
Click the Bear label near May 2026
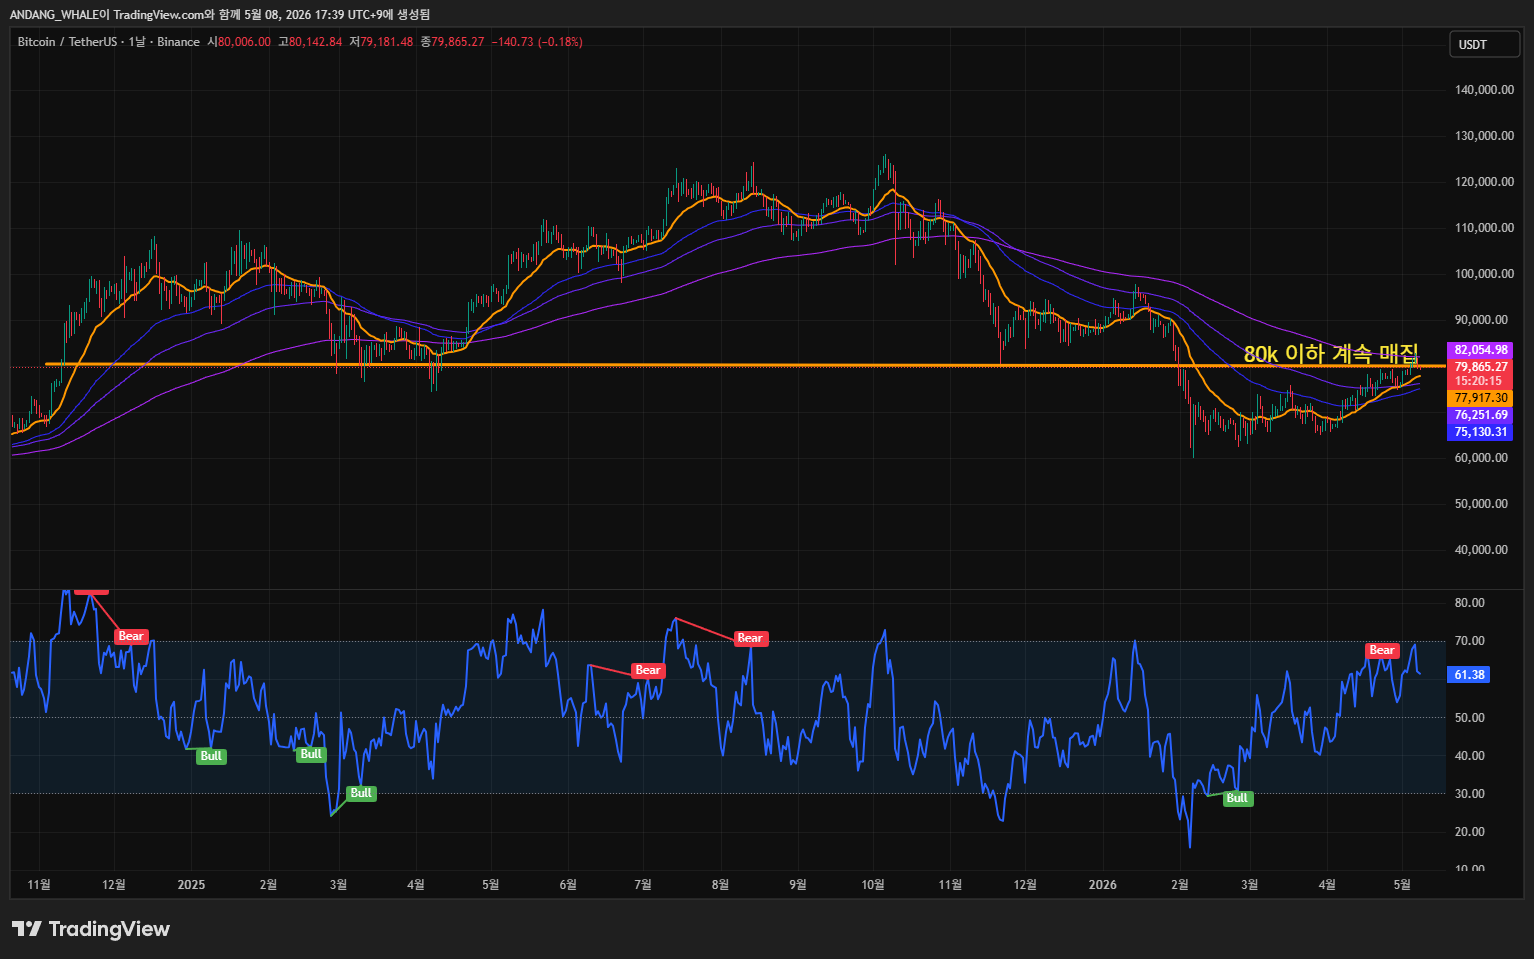point(1382,651)
